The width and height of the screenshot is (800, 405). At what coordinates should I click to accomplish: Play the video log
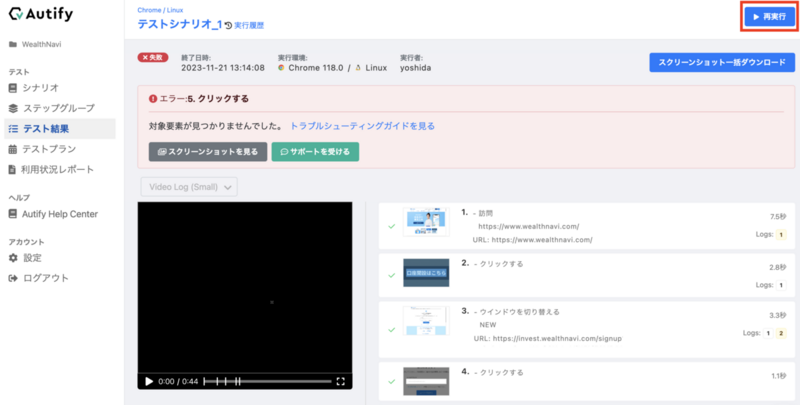pos(149,381)
